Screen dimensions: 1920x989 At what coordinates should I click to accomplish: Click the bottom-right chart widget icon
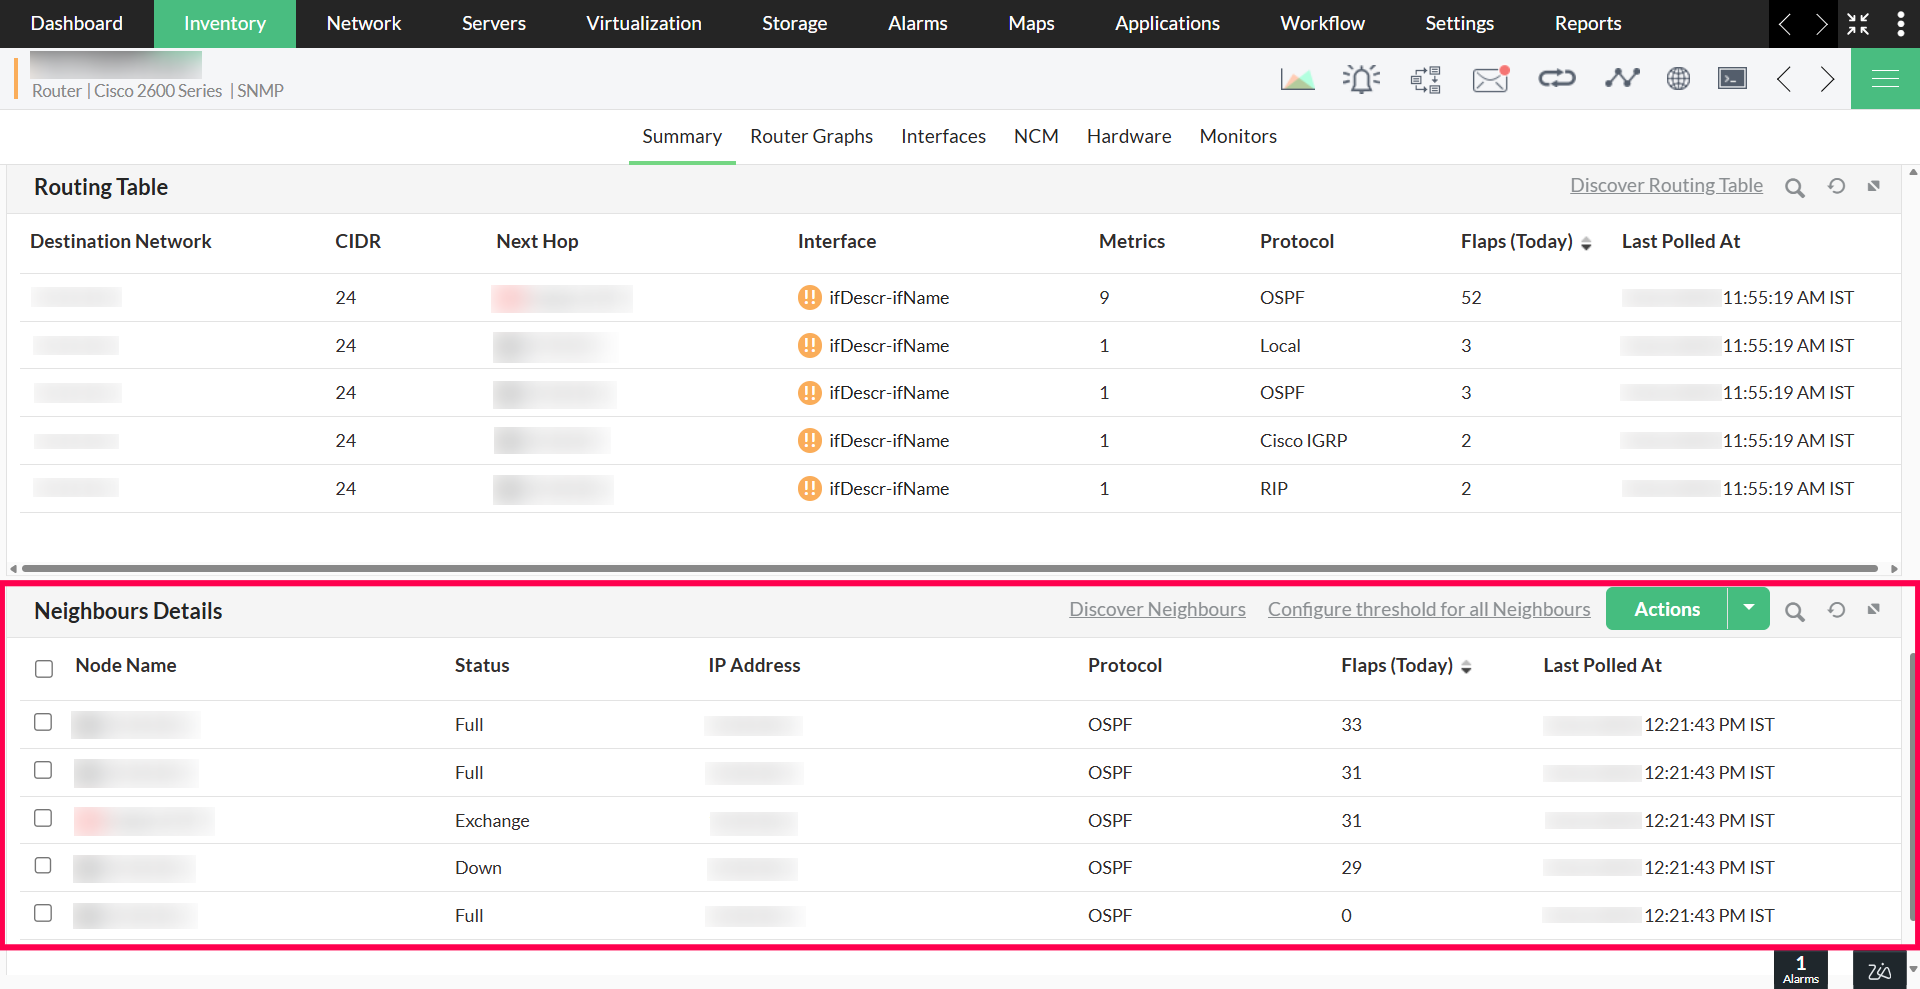[x=1879, y=971]
